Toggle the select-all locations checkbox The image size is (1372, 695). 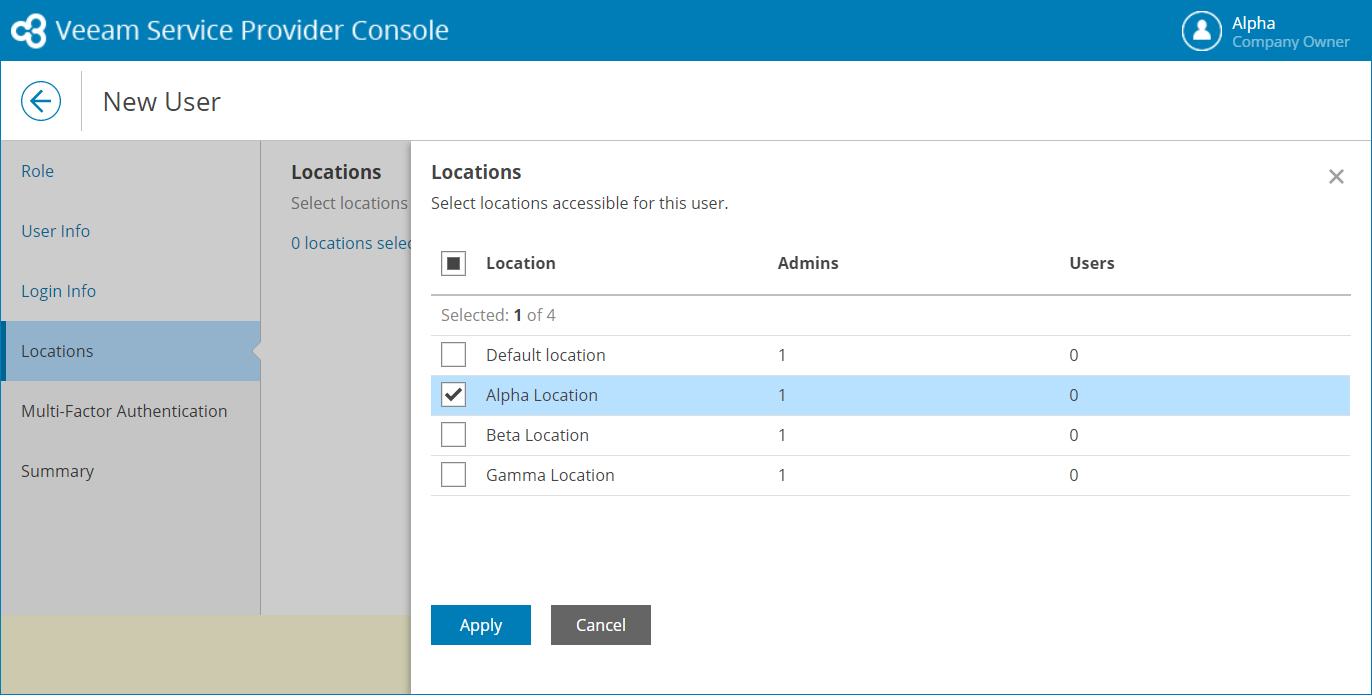tap(453, 264)
